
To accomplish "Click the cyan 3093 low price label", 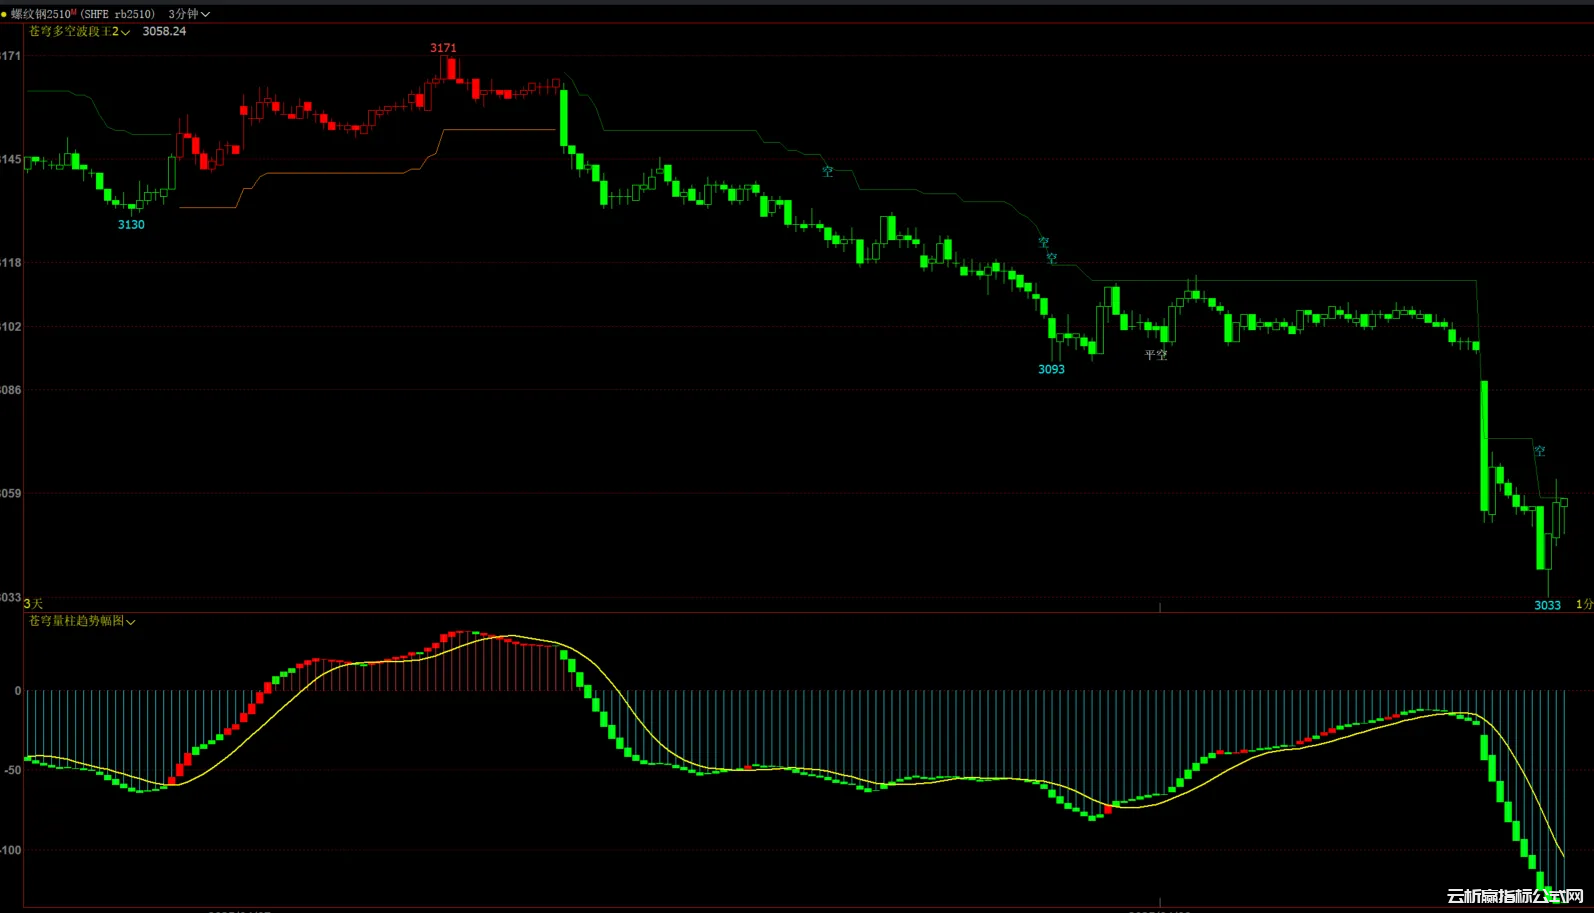I will (1051, 370).
